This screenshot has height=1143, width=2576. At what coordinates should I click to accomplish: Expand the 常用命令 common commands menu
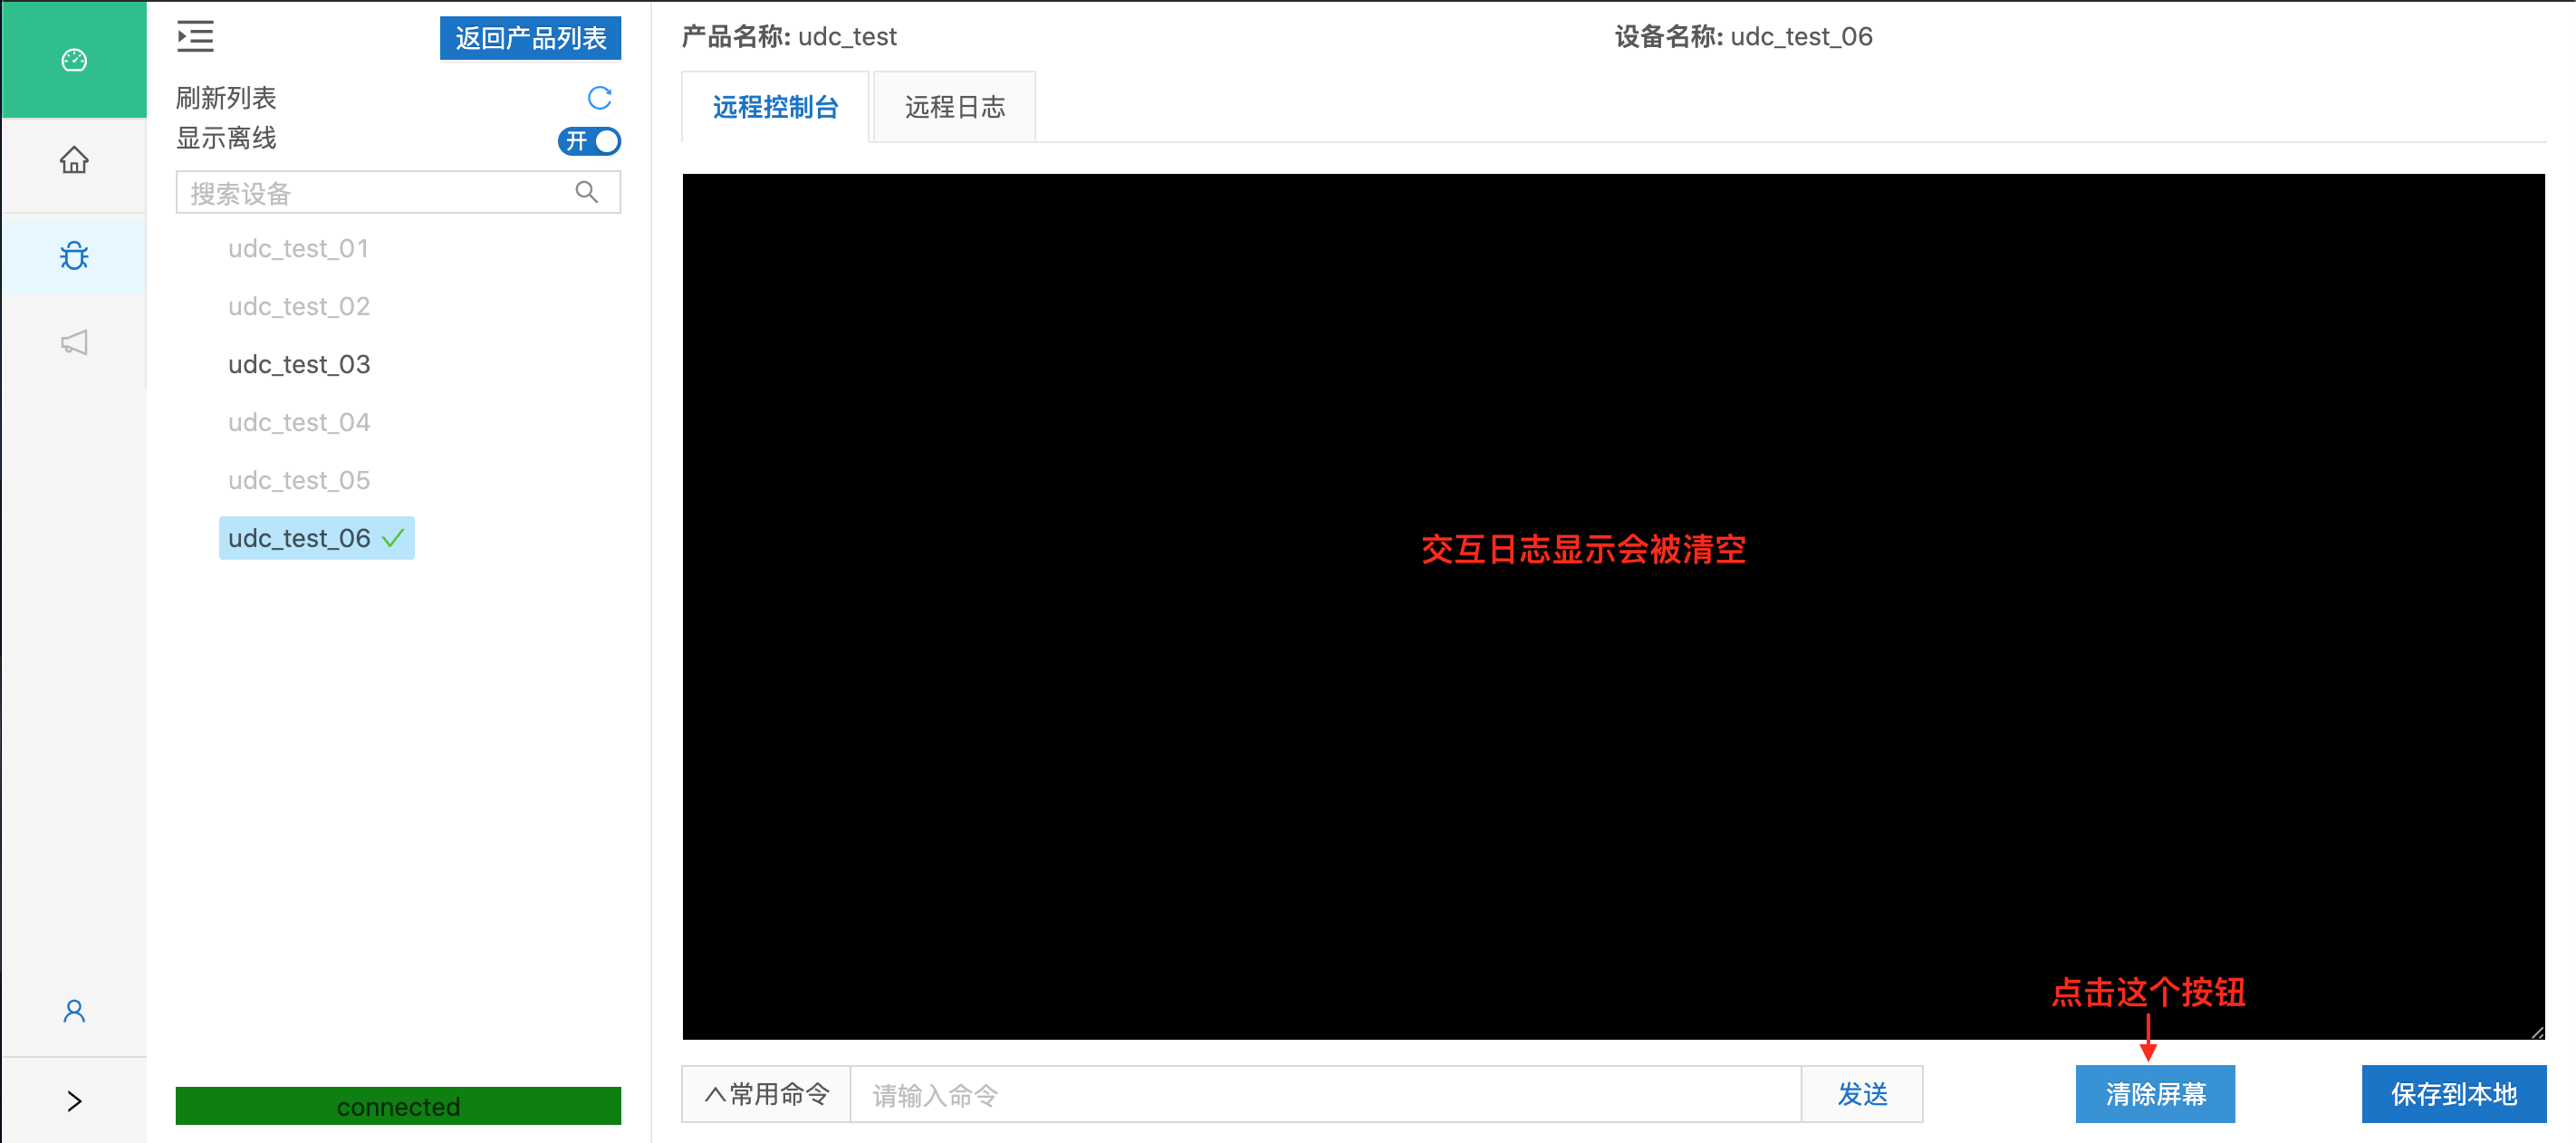click(x=767, y=1094)
